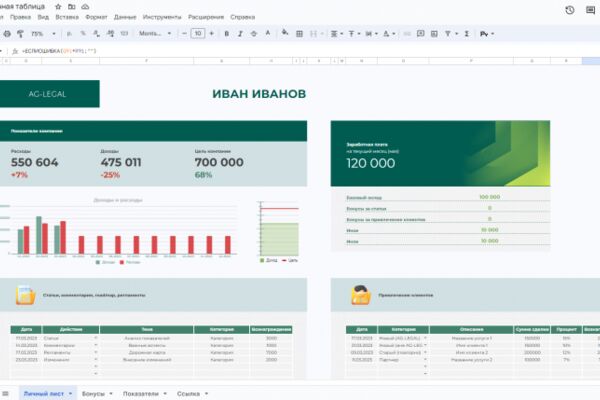Viewport: 600px width, 400px height.
Task: Open the functions sigma icon
Action: click(x=467, y=34)
